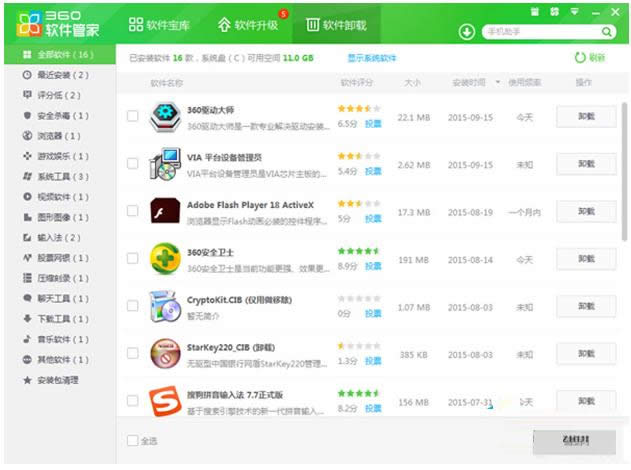Enable the 全选 select-all checkbox

point(133,440)
